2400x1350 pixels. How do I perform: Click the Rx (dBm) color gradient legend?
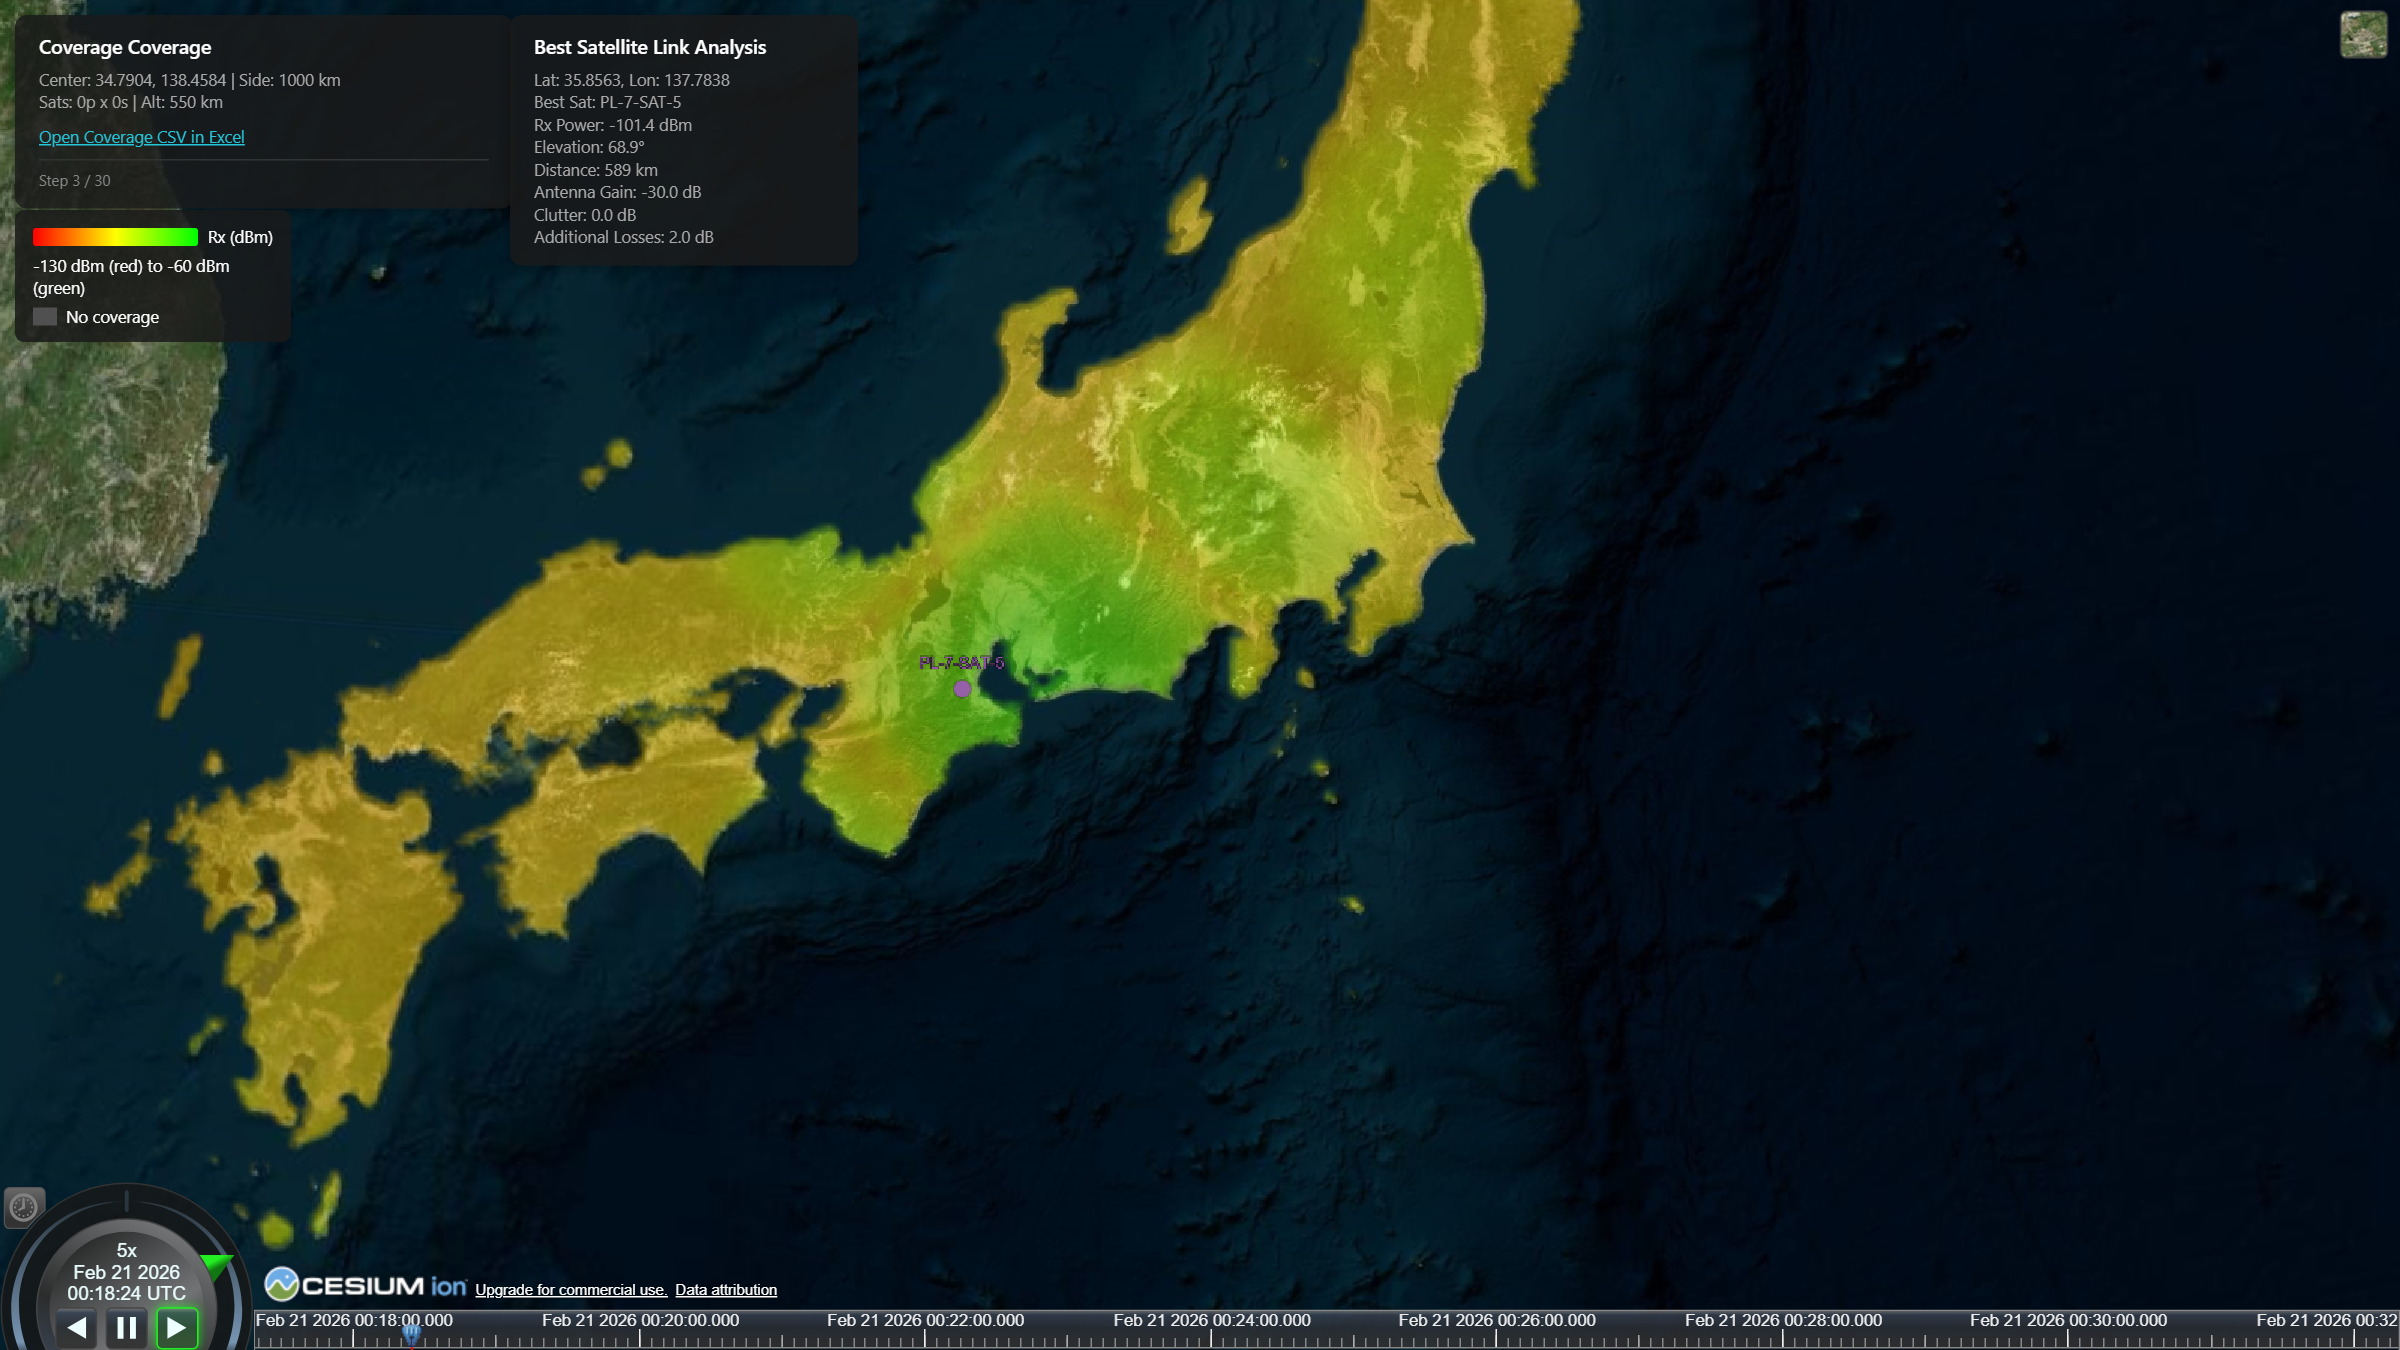[115, 237]
